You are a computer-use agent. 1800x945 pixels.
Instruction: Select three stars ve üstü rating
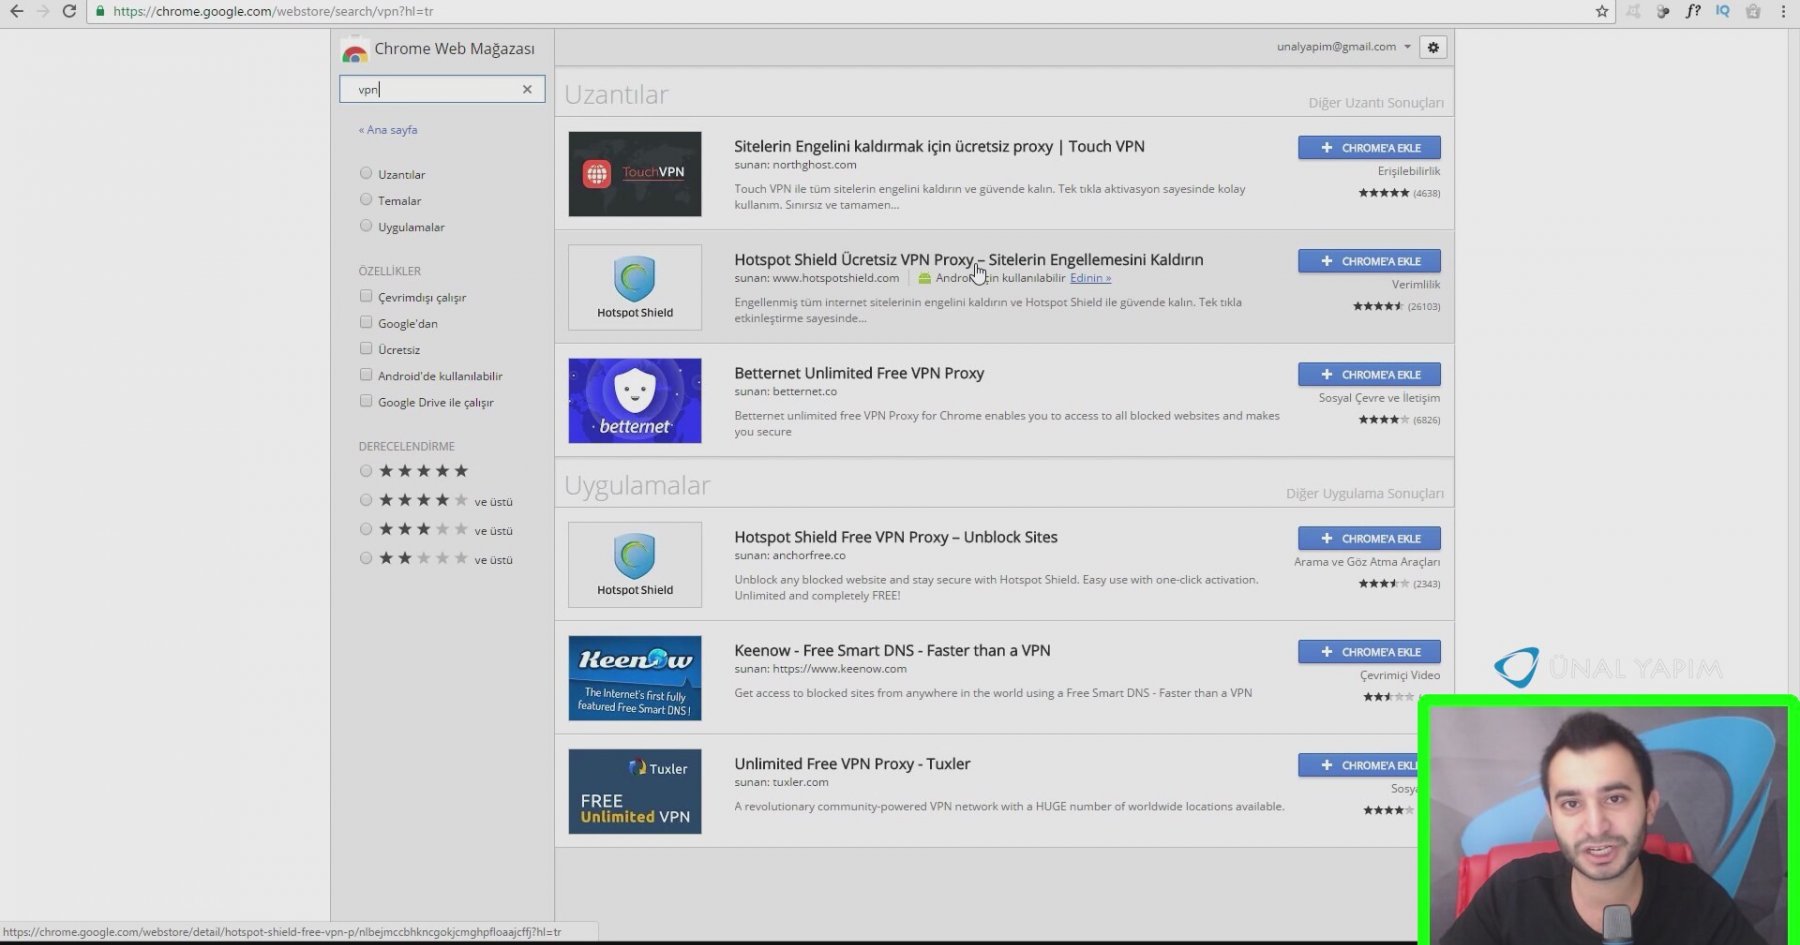coord(366,529)
